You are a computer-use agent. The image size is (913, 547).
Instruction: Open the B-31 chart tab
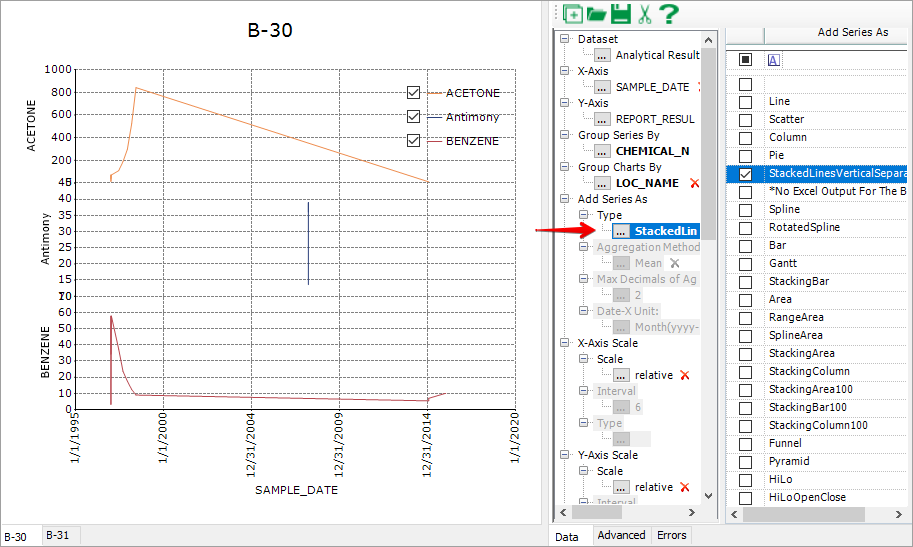click(59, 536)
